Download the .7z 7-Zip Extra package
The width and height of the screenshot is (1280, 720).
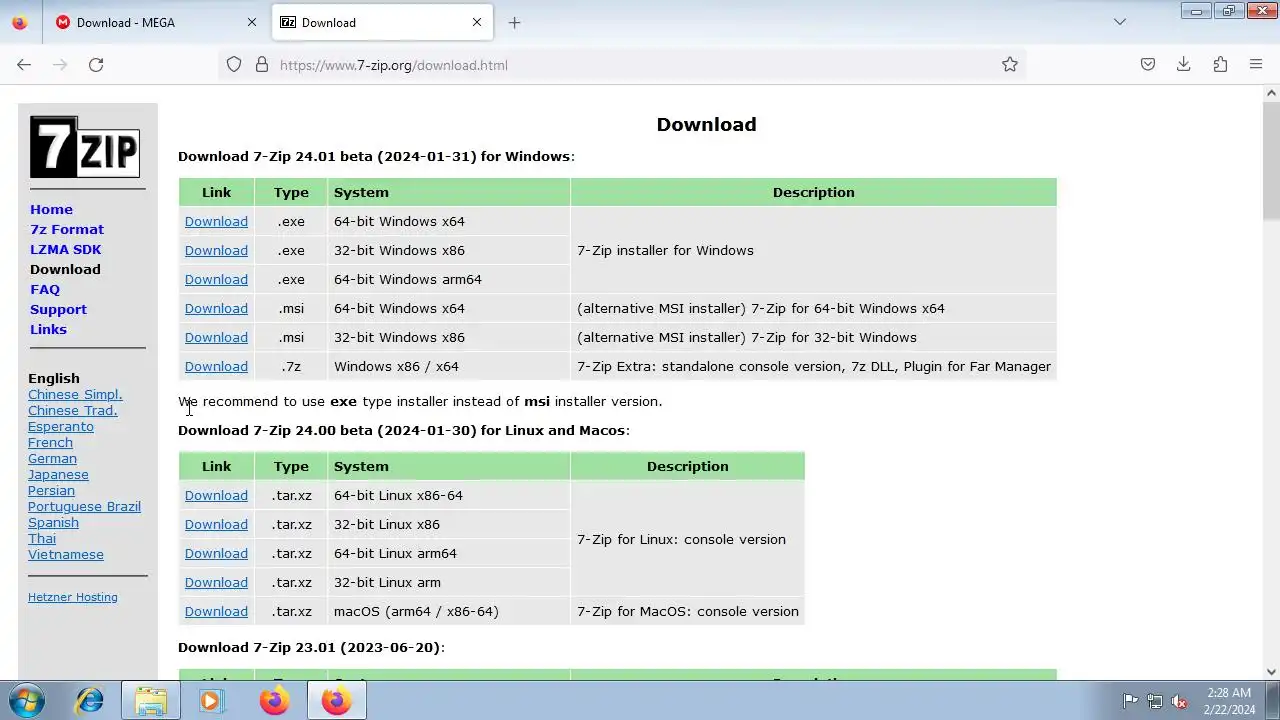point(216,366)
